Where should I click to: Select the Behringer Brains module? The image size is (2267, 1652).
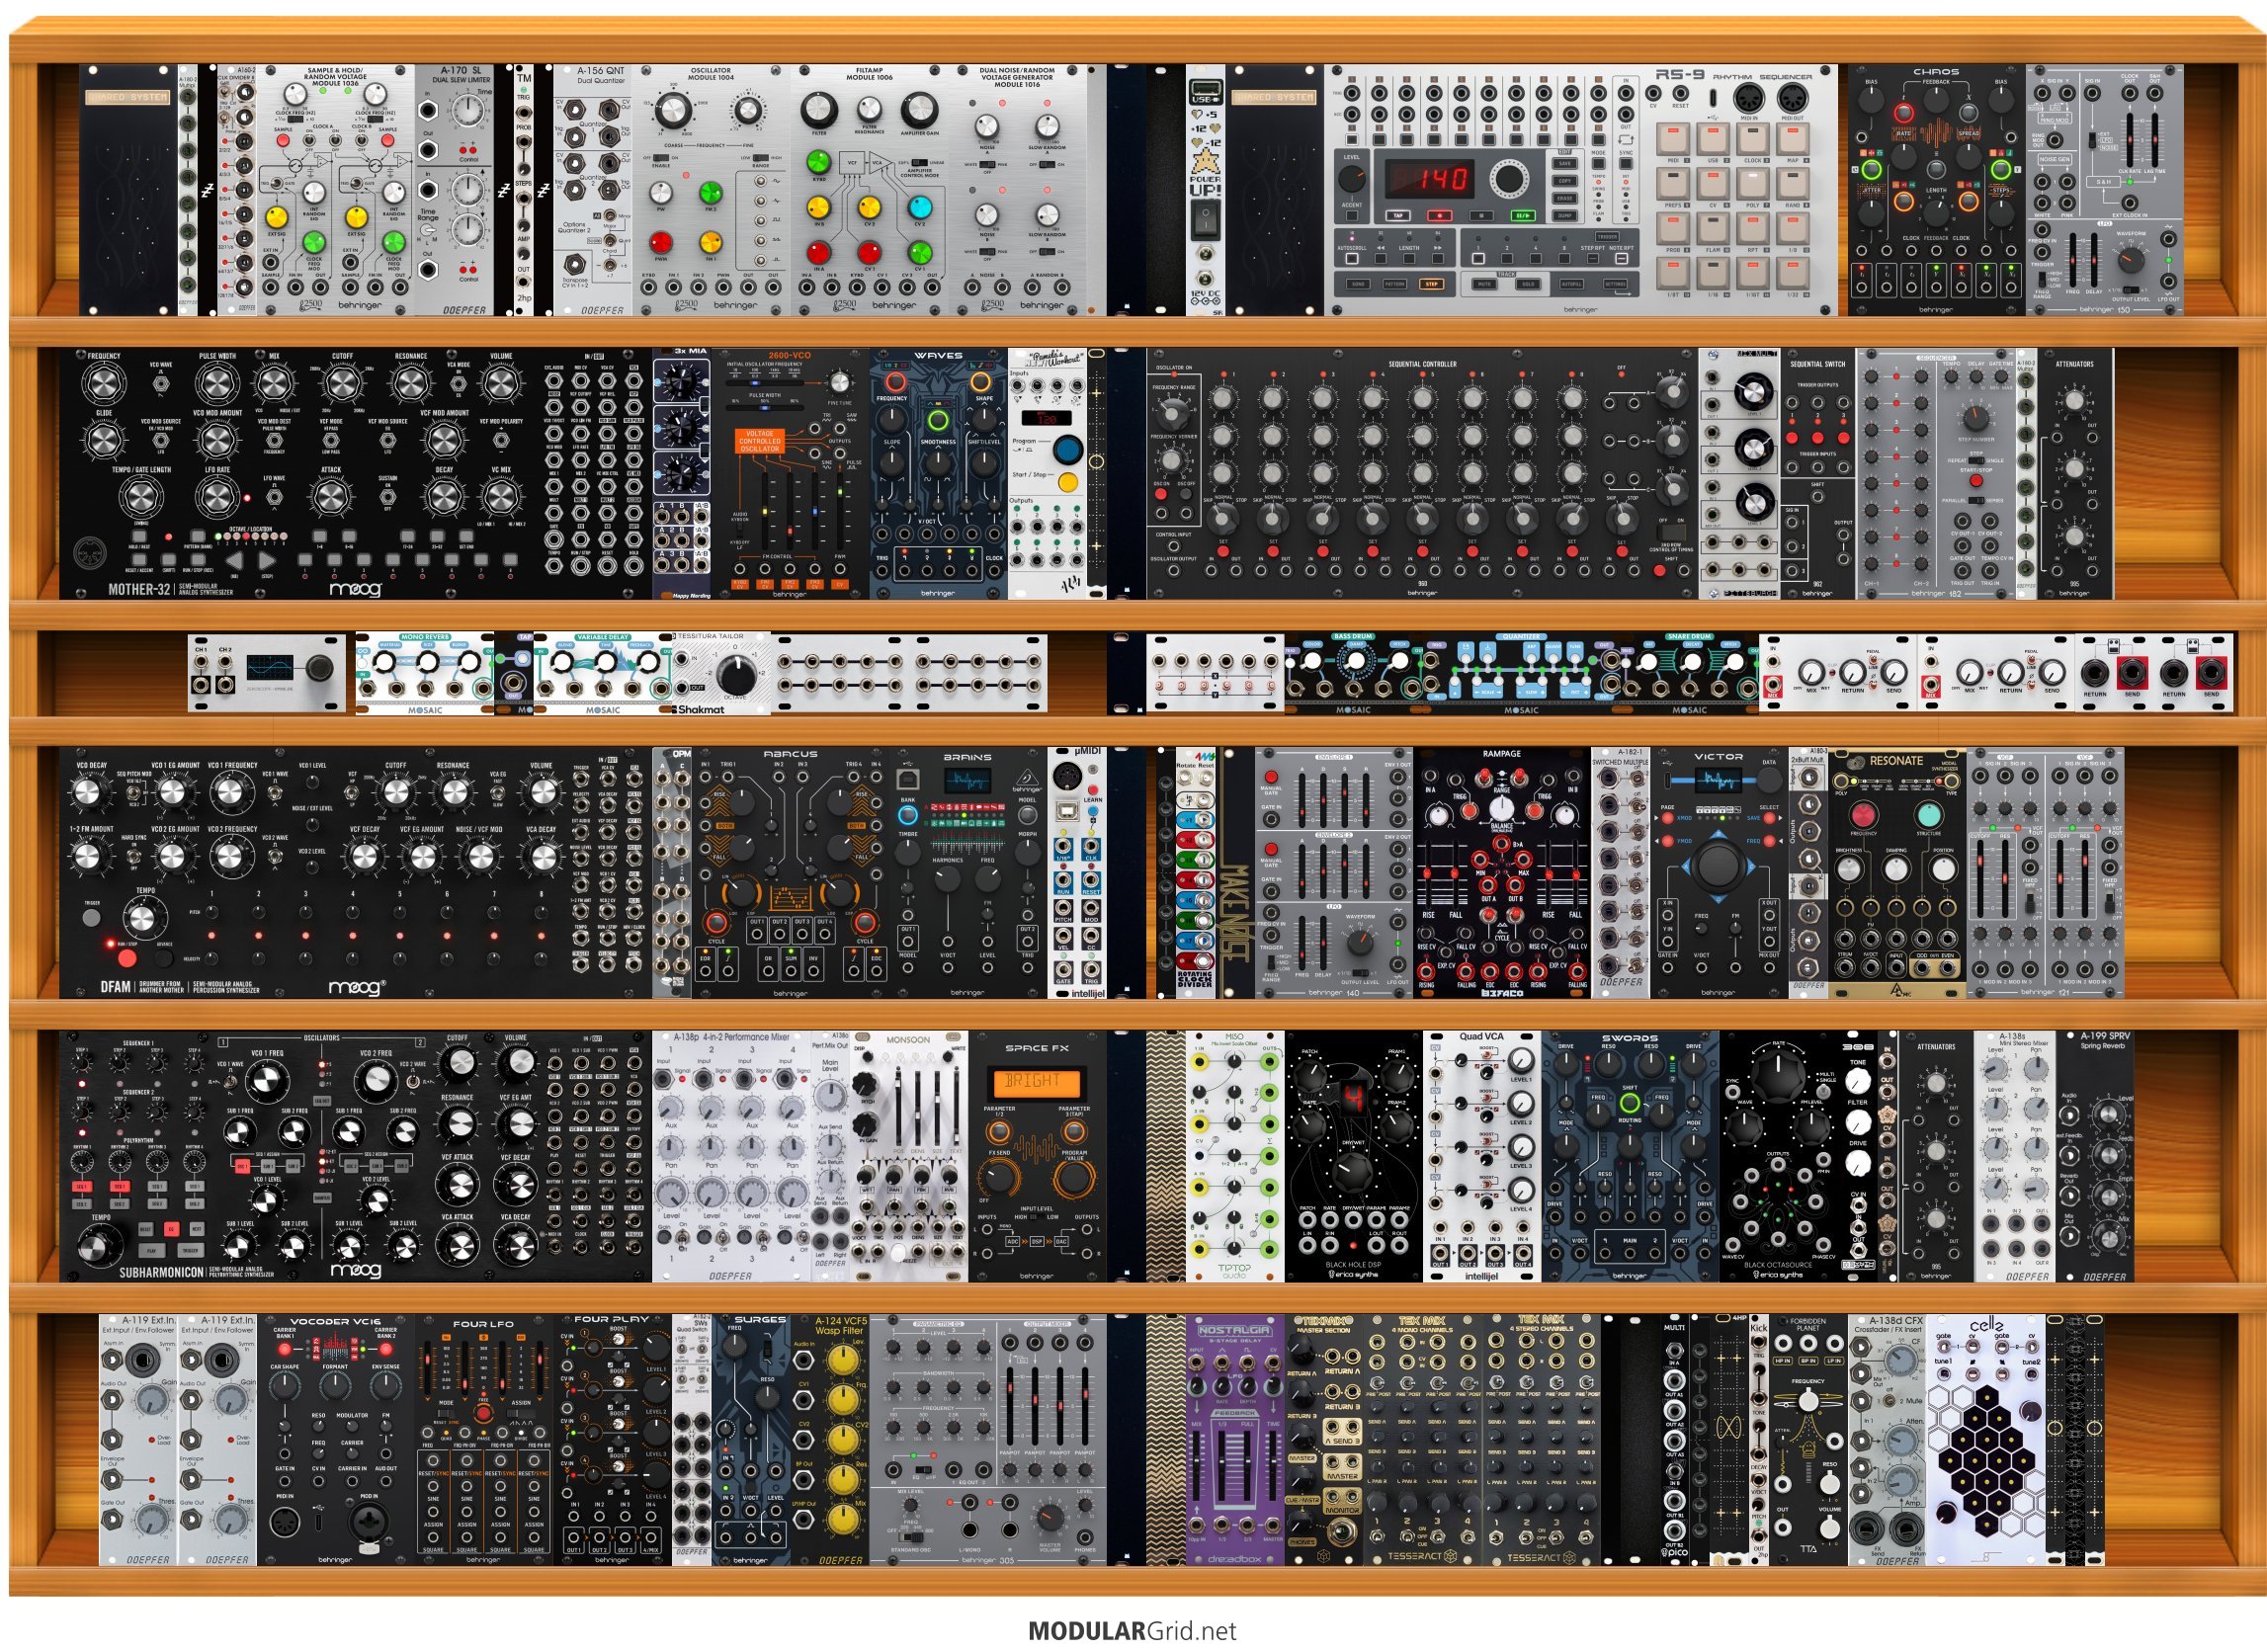click(x=968, y=872)
